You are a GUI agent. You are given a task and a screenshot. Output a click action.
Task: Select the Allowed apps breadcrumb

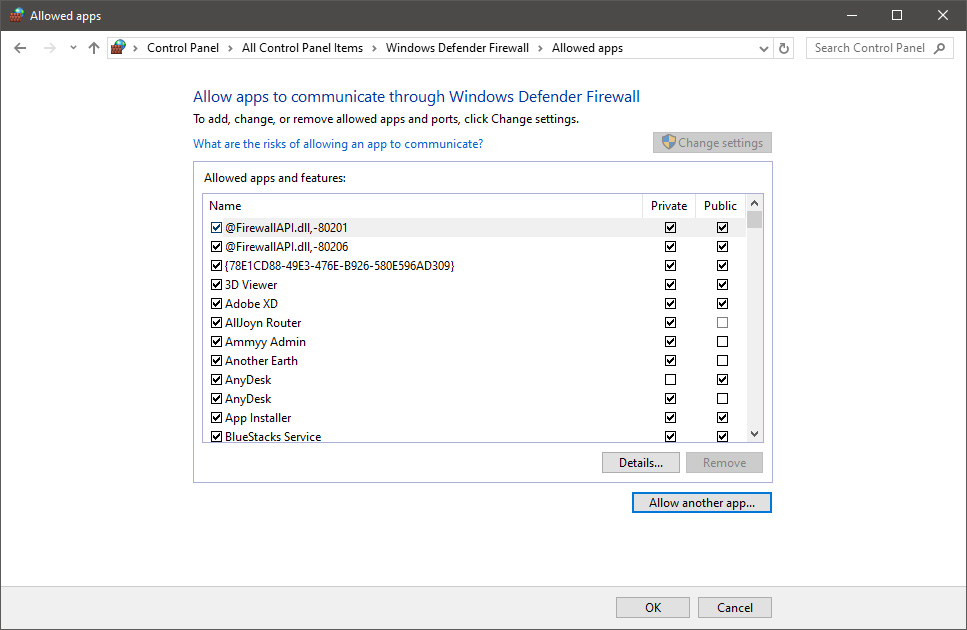[587, 48]
